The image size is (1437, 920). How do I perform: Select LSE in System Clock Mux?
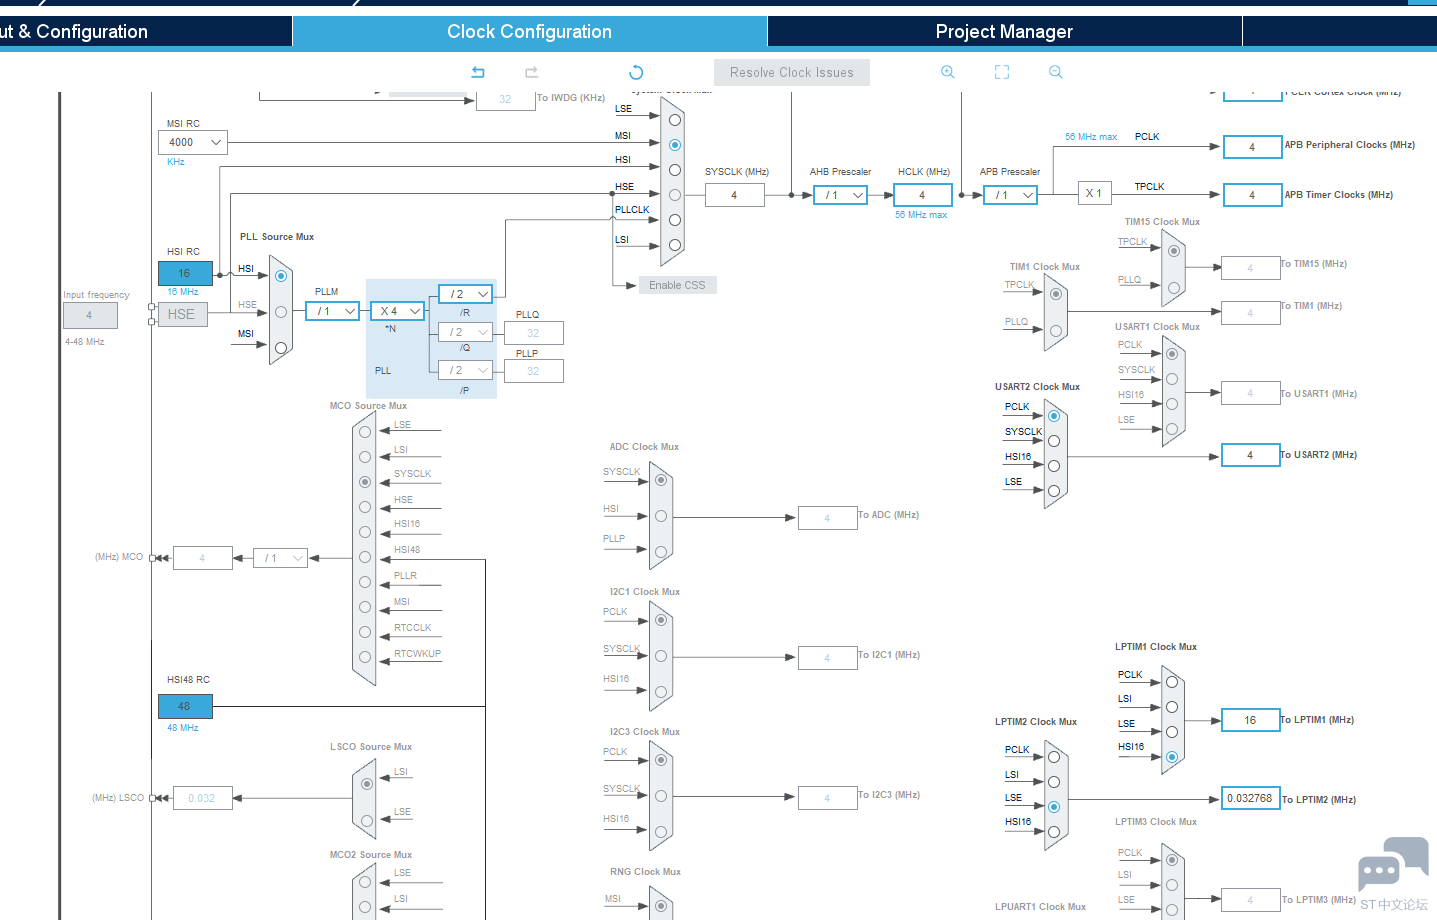coord(675,120)
